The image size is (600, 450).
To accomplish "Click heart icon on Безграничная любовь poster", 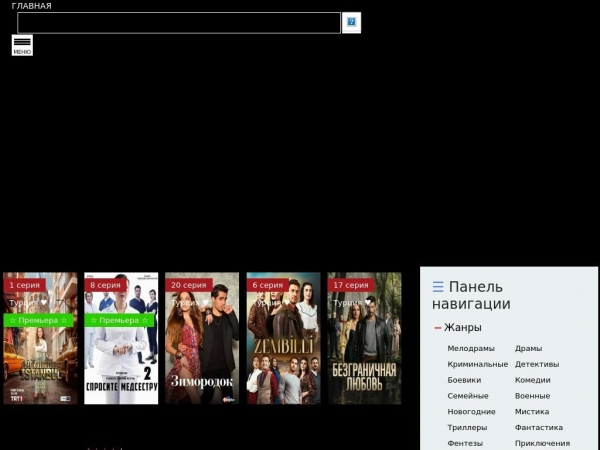I will point(368,303).
